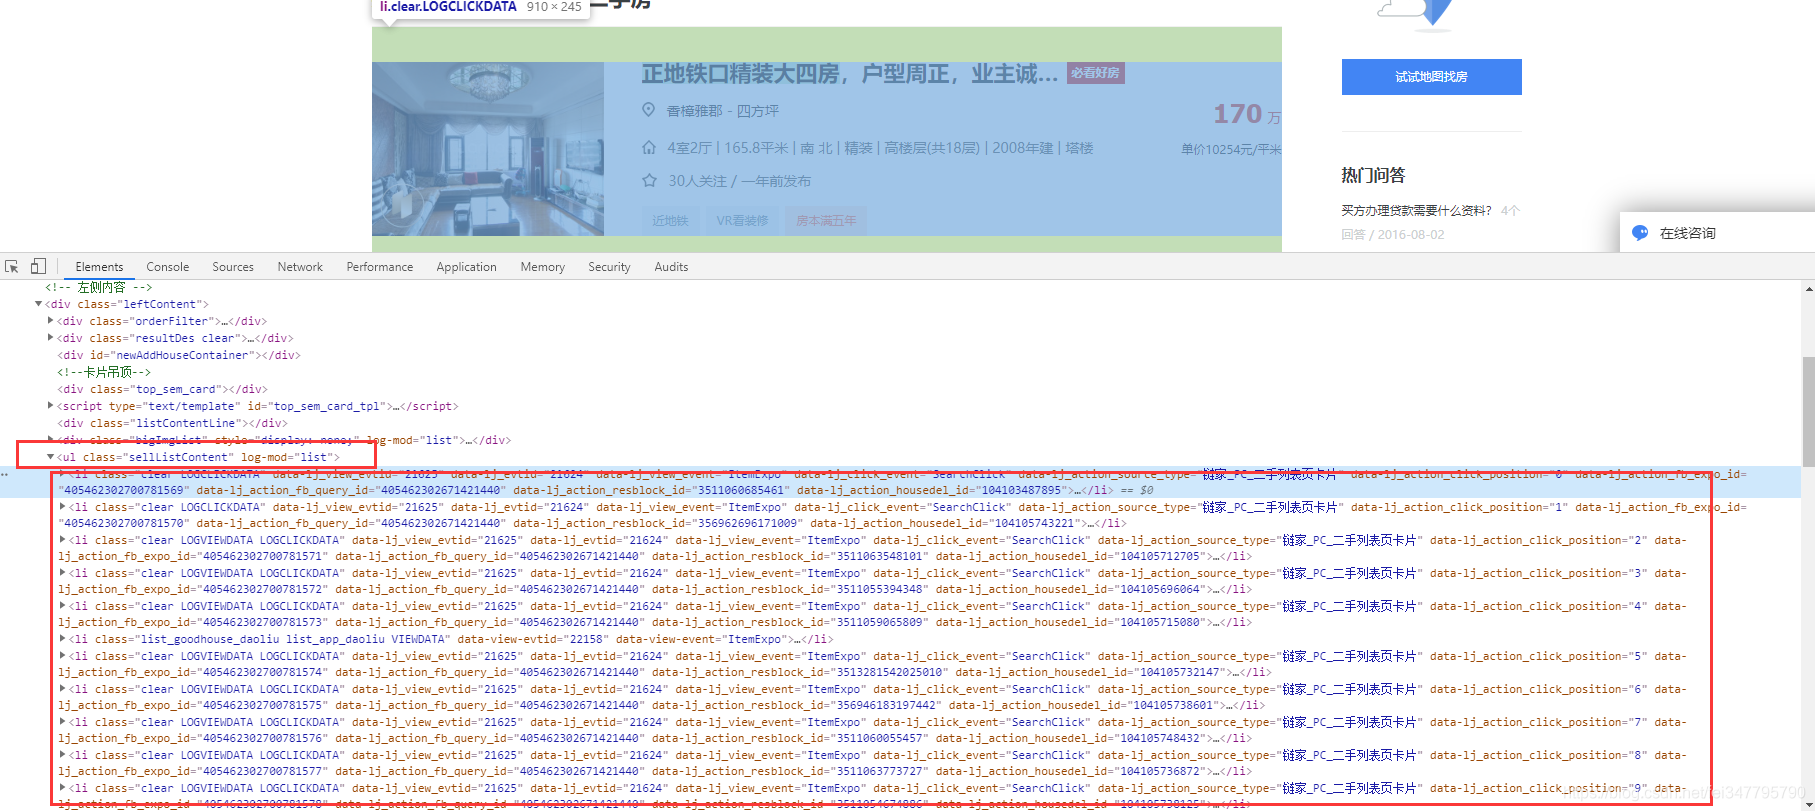Expand the li node with click_position 0
This screenshot has height=811, width=1815.
(x=63, y=474)
